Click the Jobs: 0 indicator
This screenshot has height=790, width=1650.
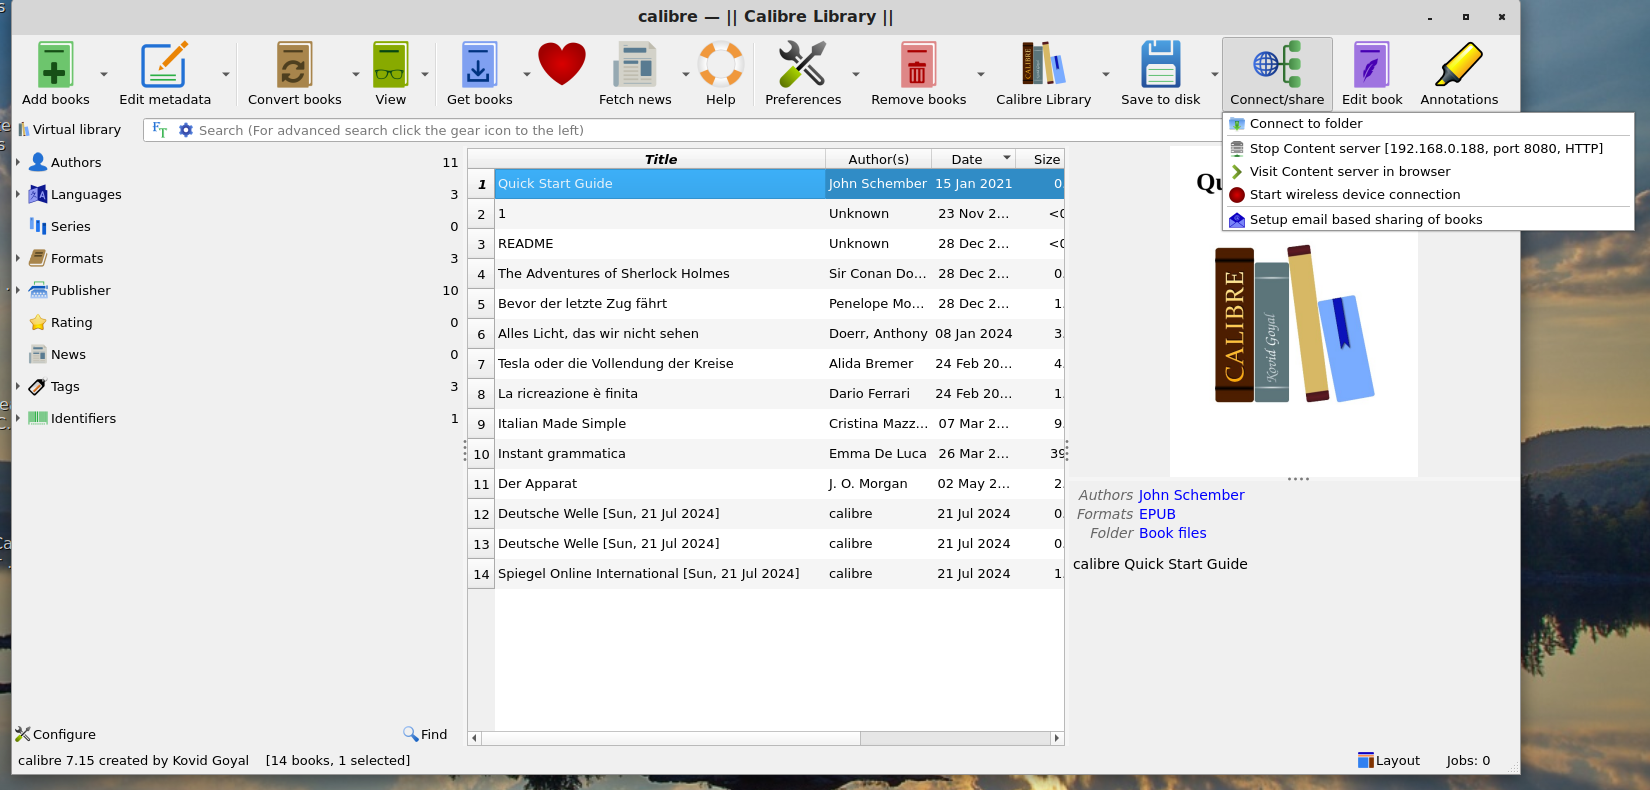(1468, 760)
